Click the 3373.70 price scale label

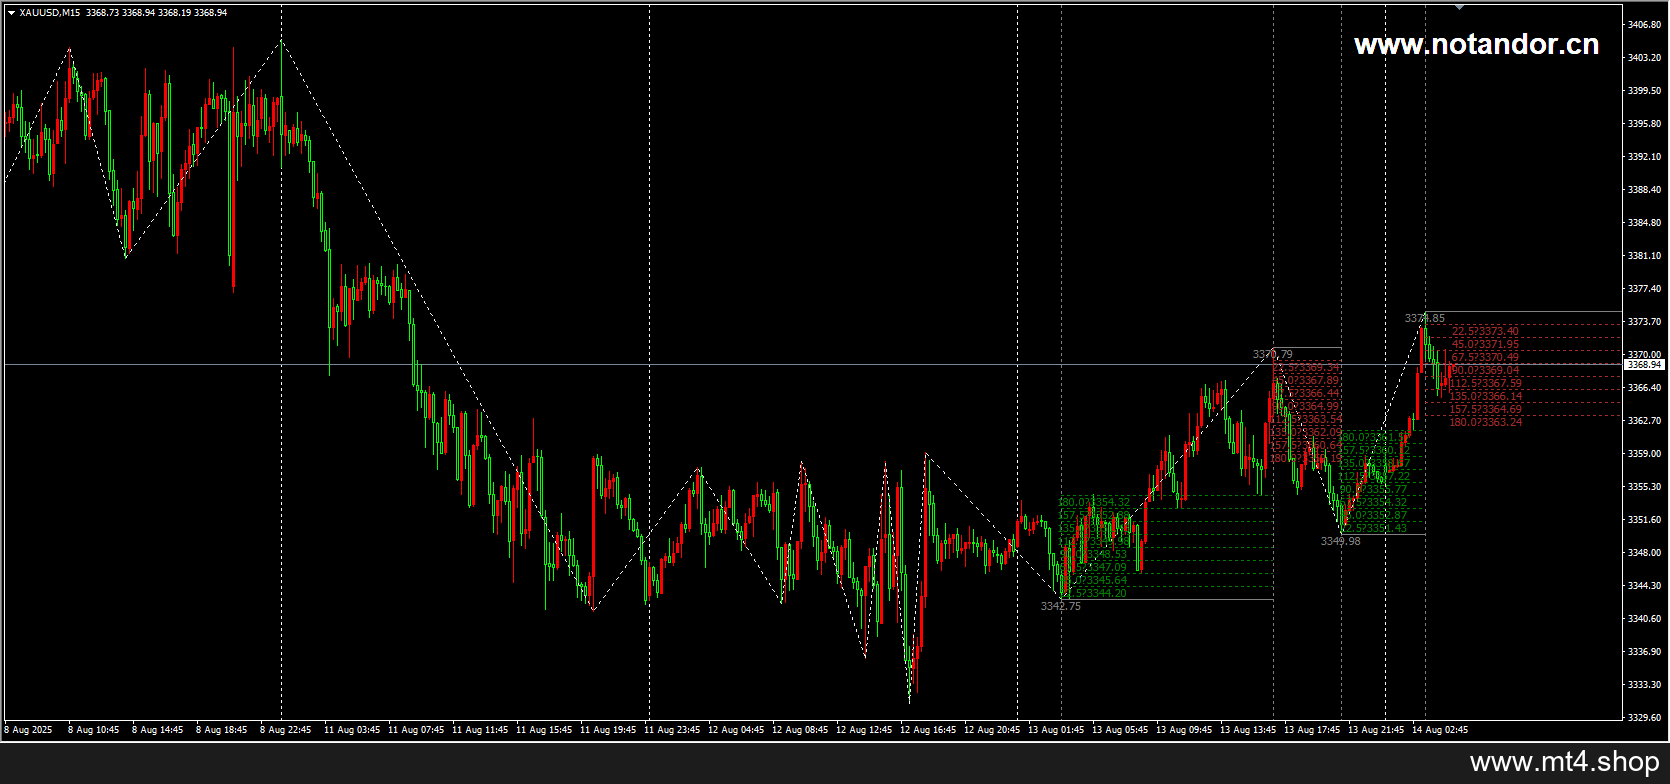pos(1644,322)
